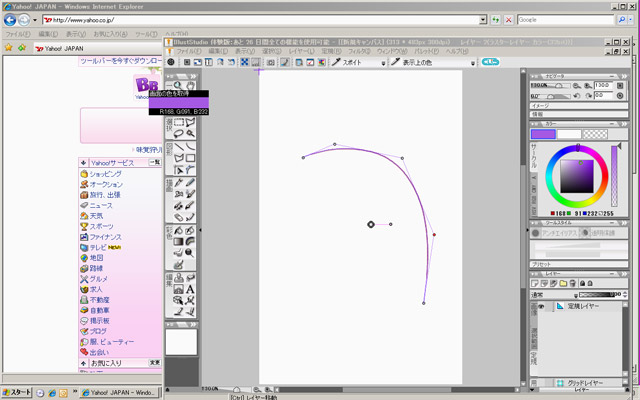The height and width of the screenshot is (400, 640).
Task: Select the polygon selection tool
Action: tap(190, 122)
